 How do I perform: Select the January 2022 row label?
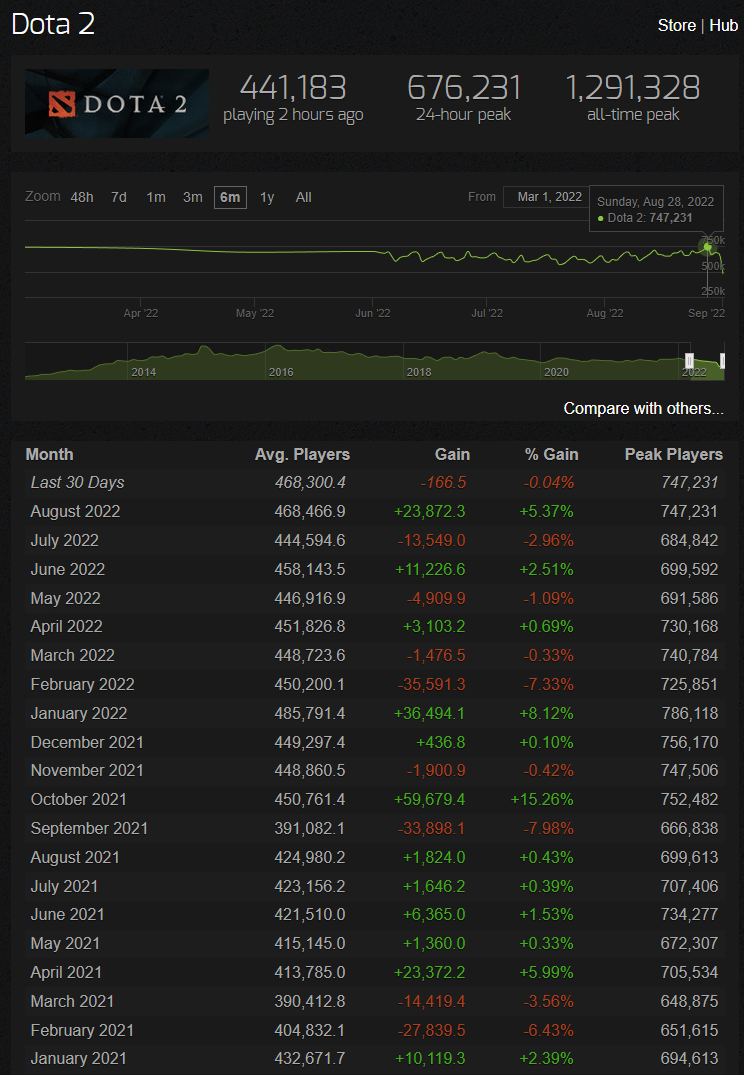79,714
